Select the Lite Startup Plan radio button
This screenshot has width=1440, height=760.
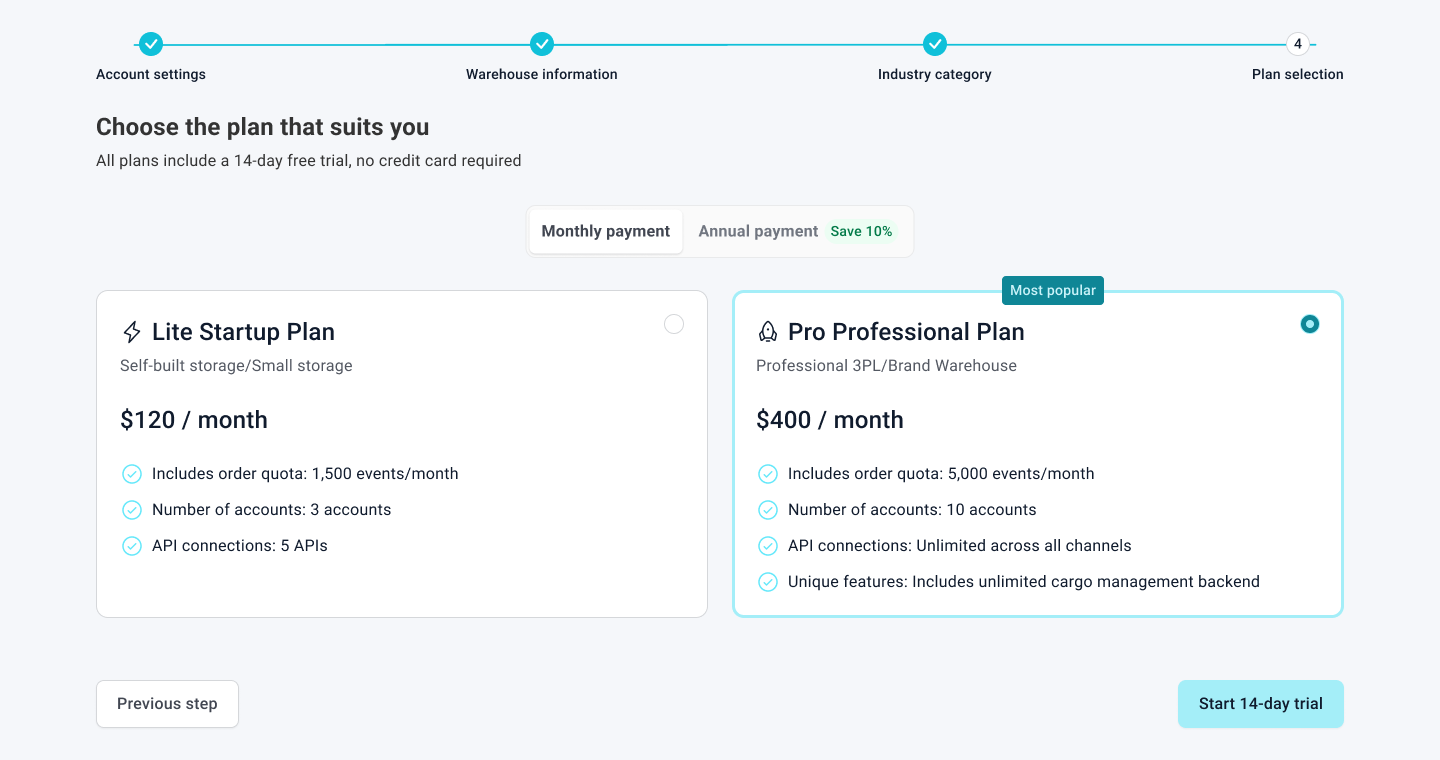674,324
